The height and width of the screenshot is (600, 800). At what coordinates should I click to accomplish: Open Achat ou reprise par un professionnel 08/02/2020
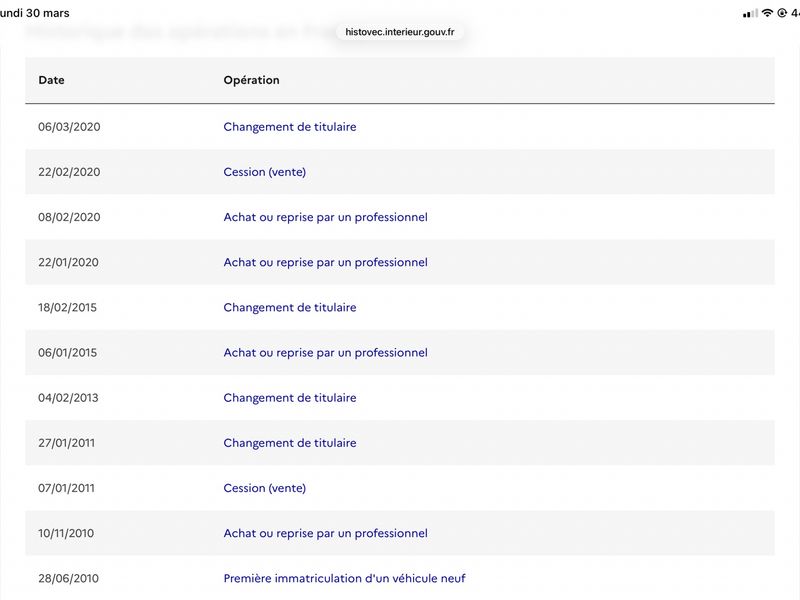point(326,217)
